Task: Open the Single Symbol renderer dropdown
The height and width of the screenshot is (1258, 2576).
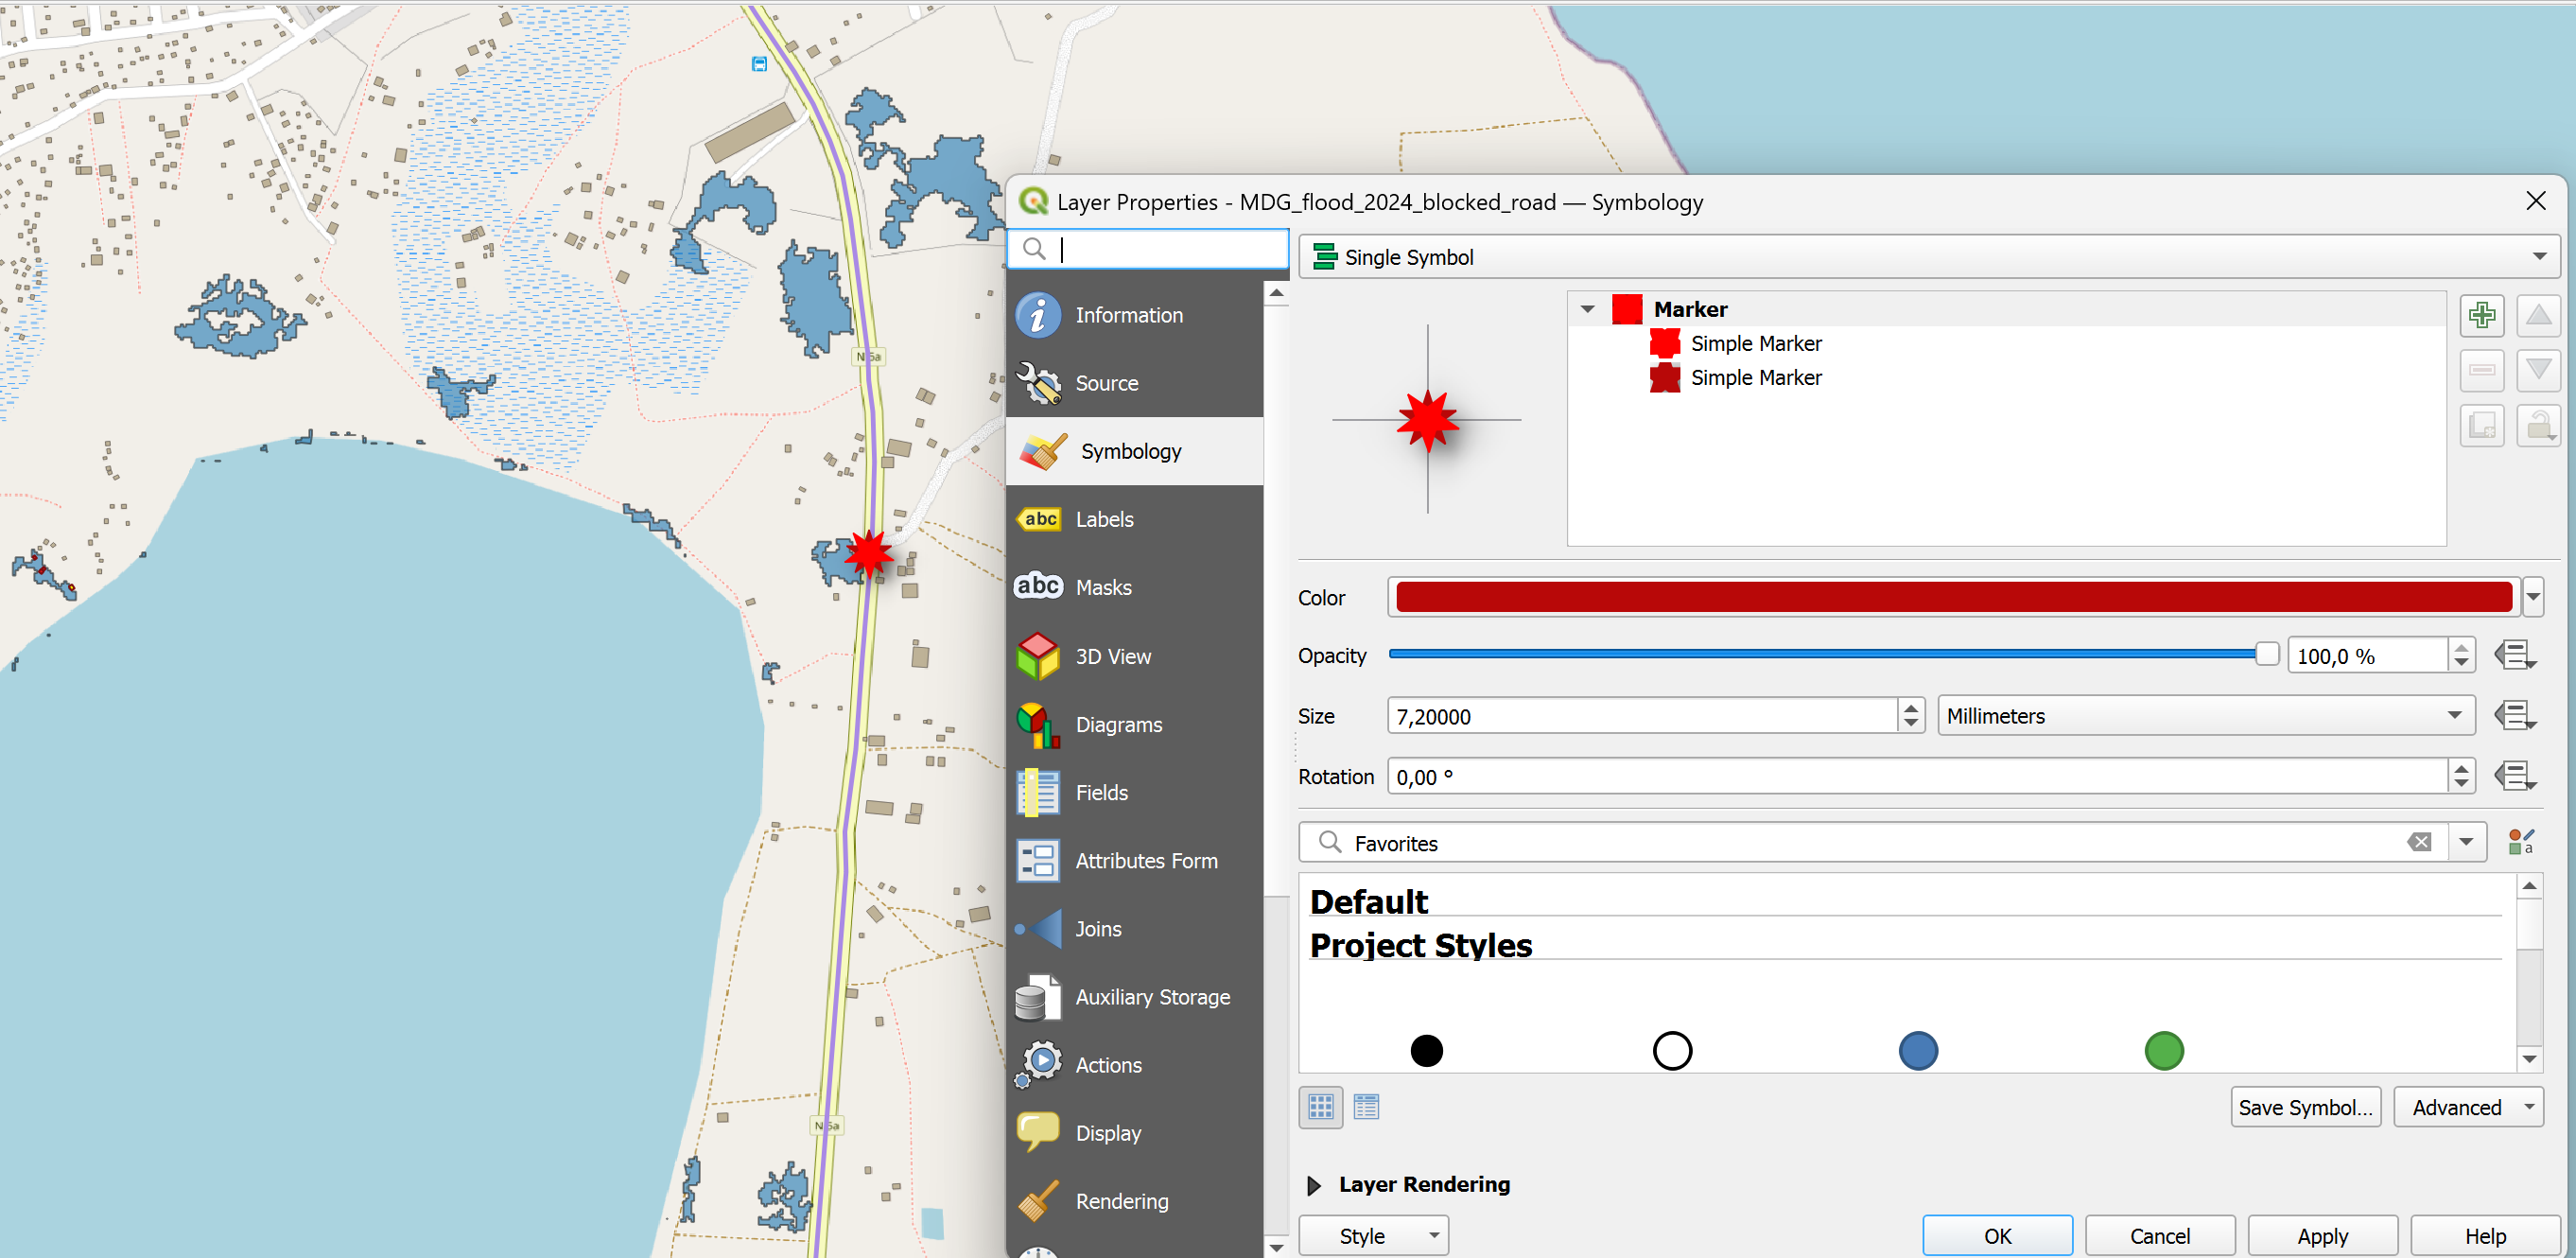Action: pyautogui.click(x=1927, y=257)
